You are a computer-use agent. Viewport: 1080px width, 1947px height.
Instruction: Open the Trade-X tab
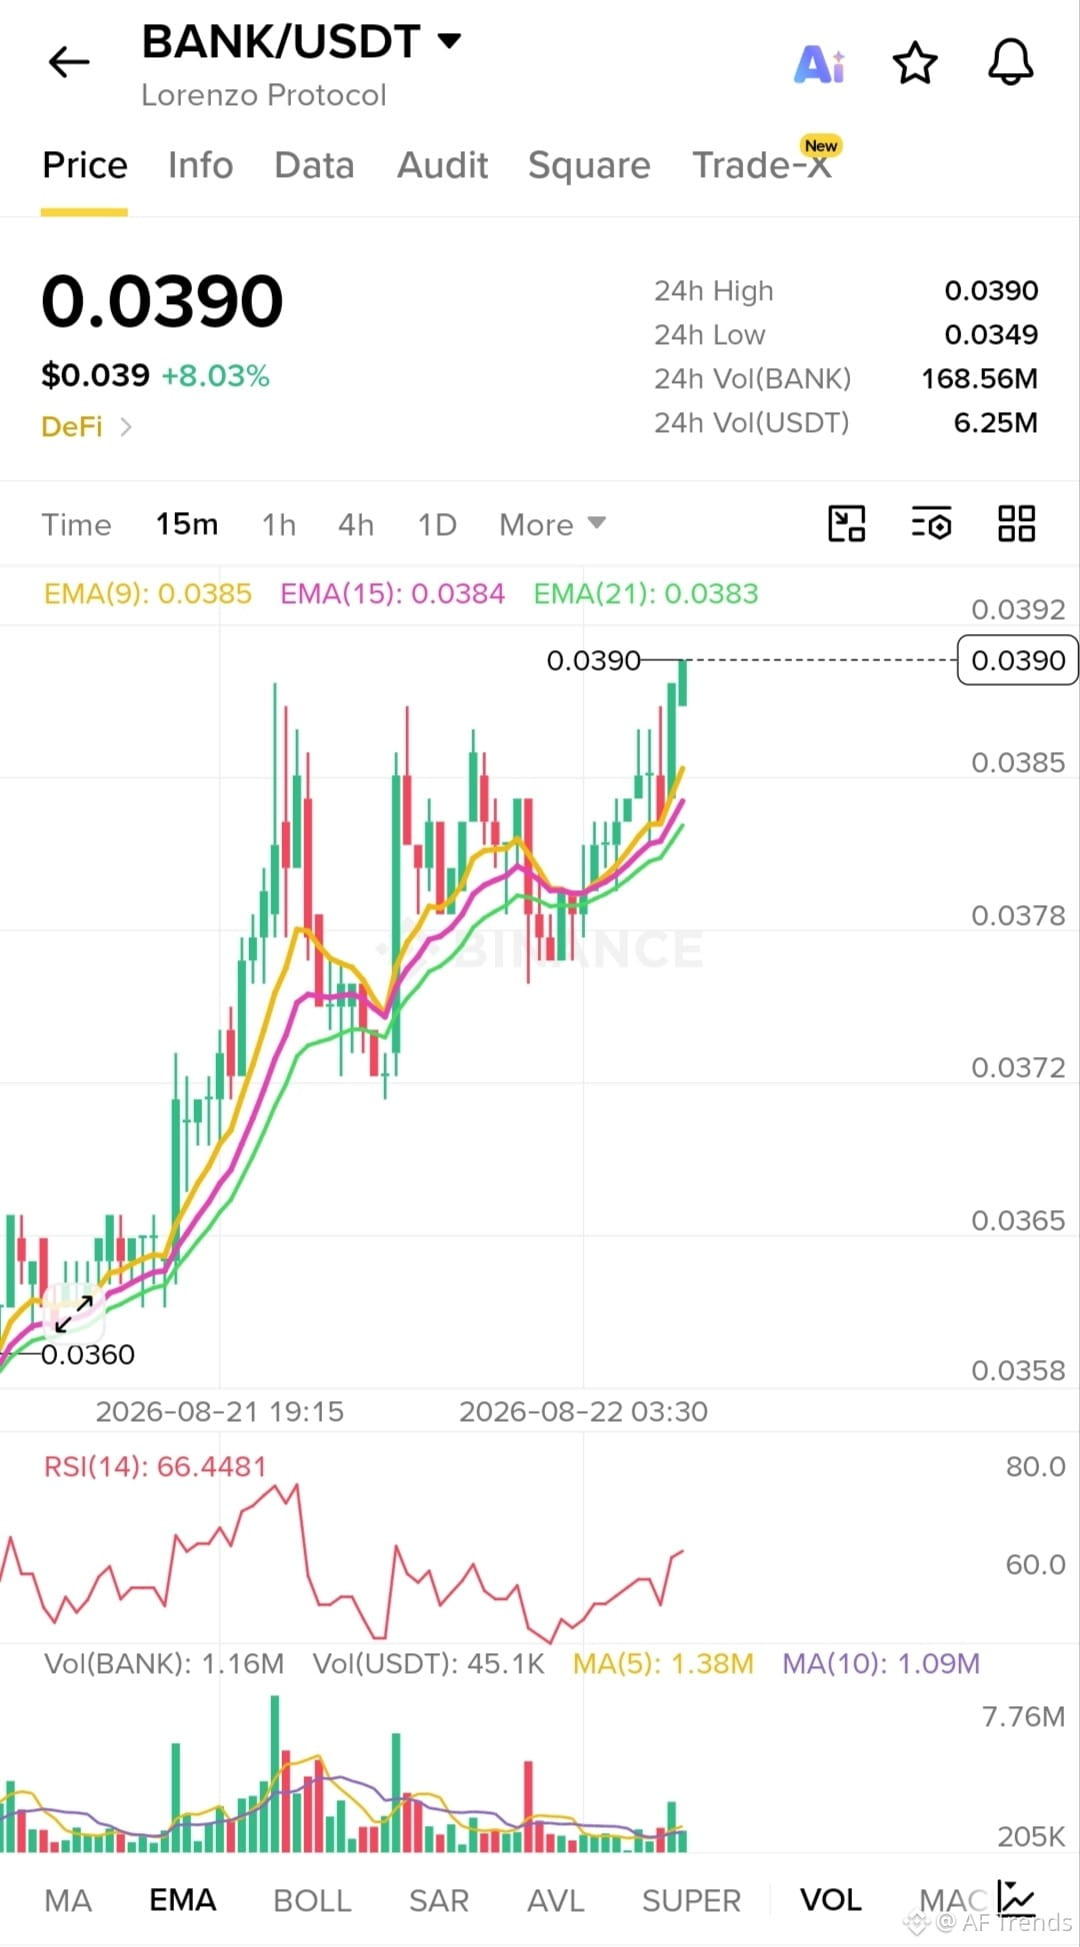pyautogui.click(x=762, y=165)
